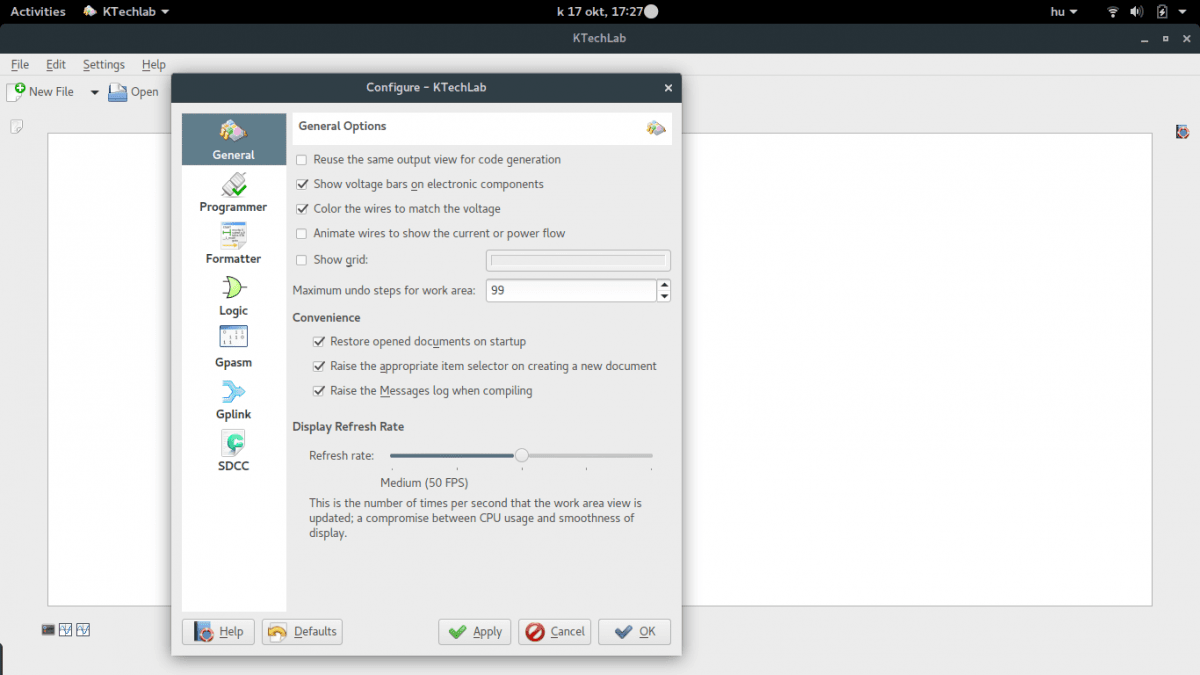The image size is (1200, 675).
Task: Enable Animate wires to show current flow
Action: click(301, 234)
